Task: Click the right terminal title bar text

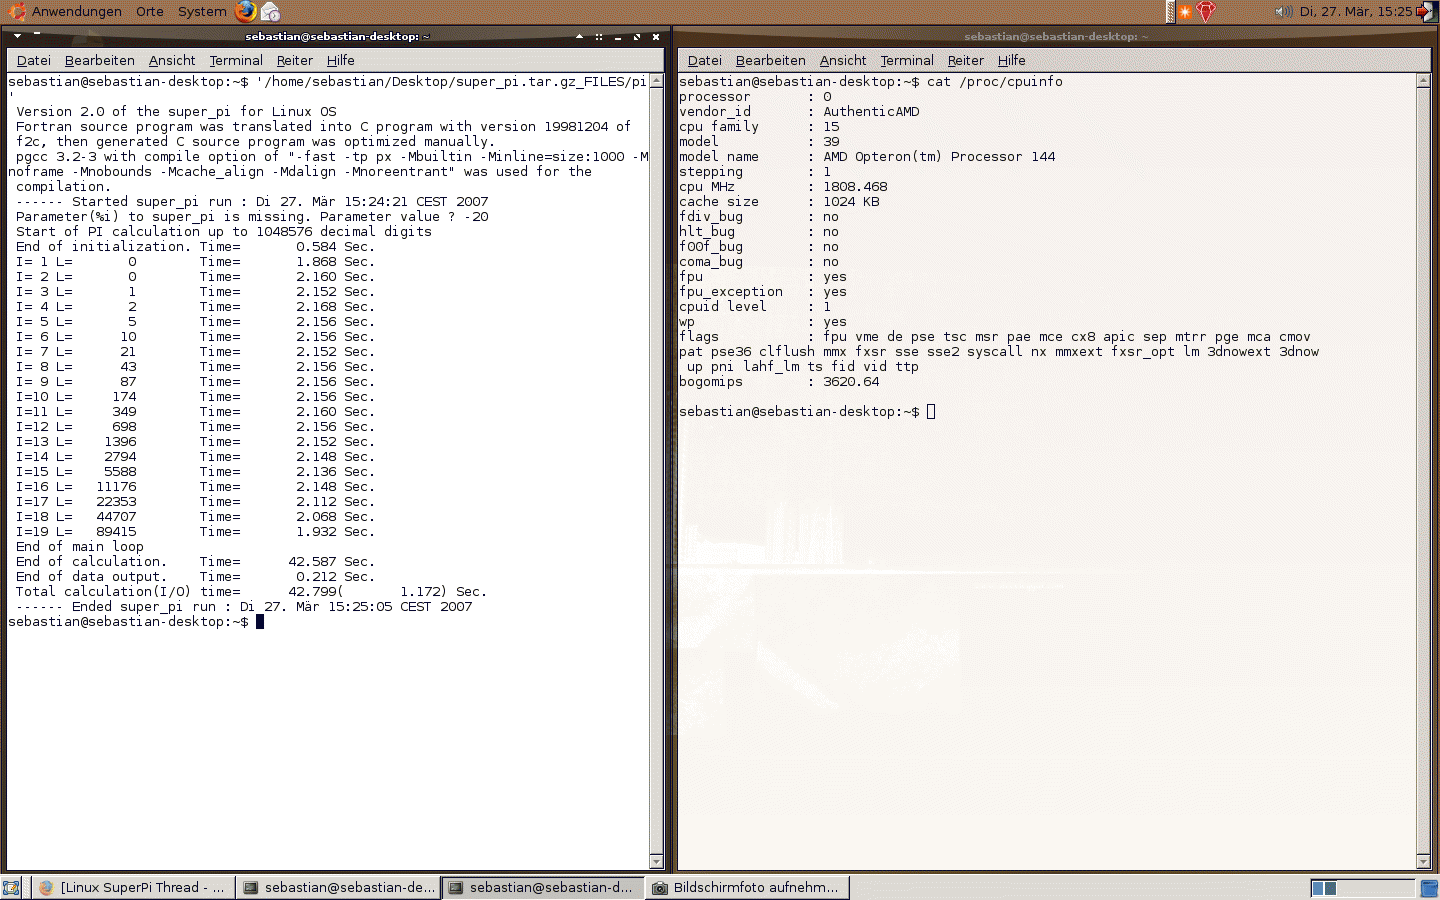Action: pyautogui.click(x=1056, y=36)
